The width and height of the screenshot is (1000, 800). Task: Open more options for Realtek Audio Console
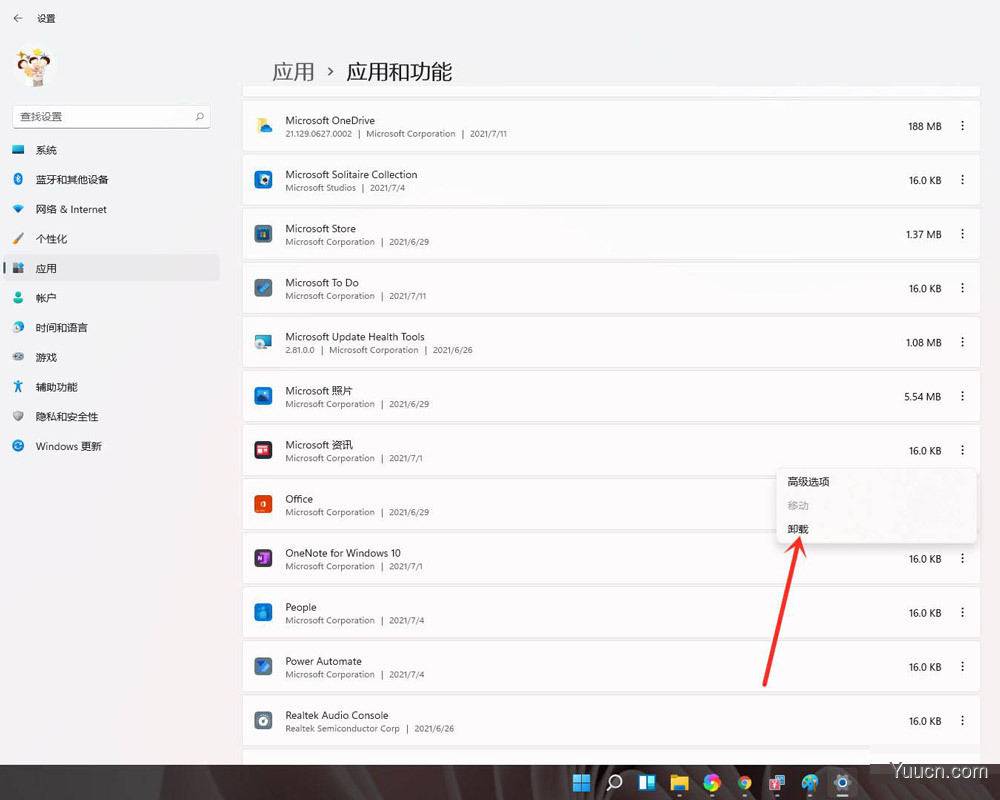(962, 721)
